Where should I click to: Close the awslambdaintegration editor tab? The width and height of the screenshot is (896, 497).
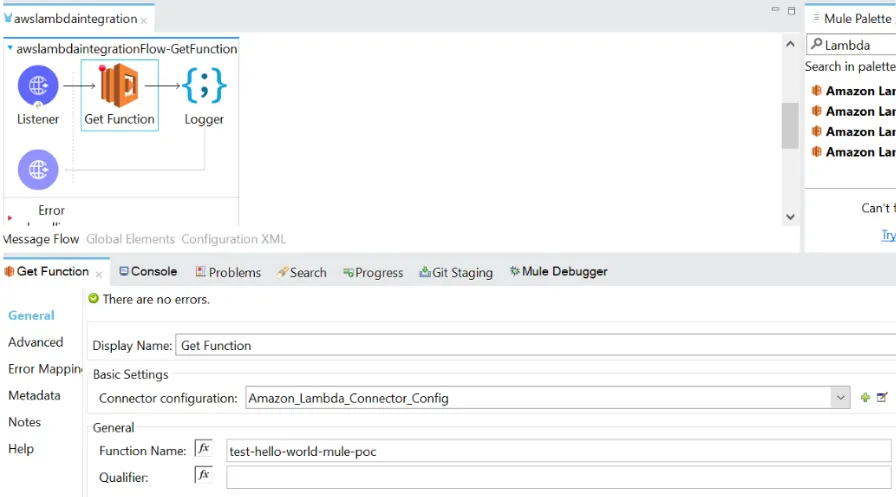click(144, 21)
